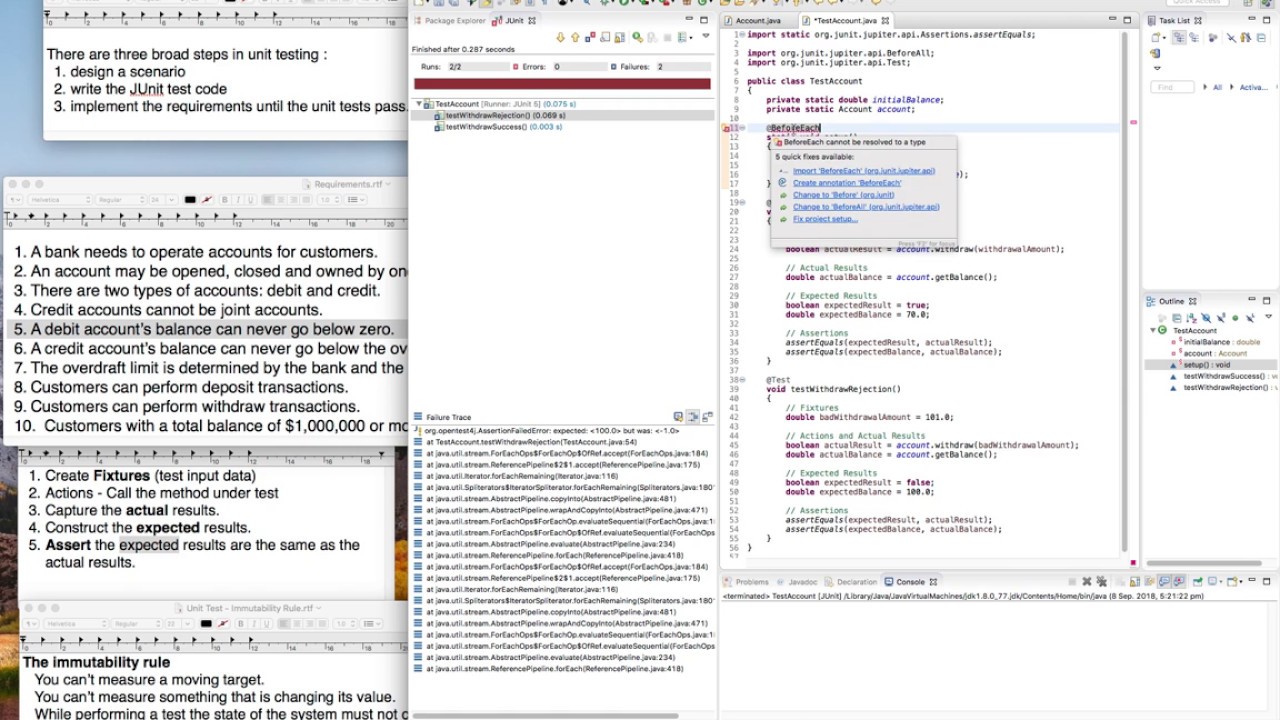Toggle code folding at line 38 @Test

coord(742,380)
